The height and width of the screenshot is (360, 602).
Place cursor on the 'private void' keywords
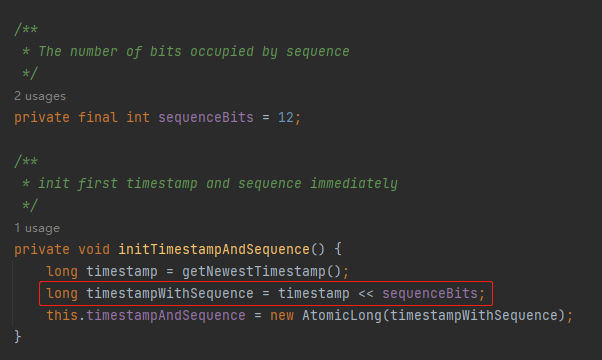click(x=62, y=249)
